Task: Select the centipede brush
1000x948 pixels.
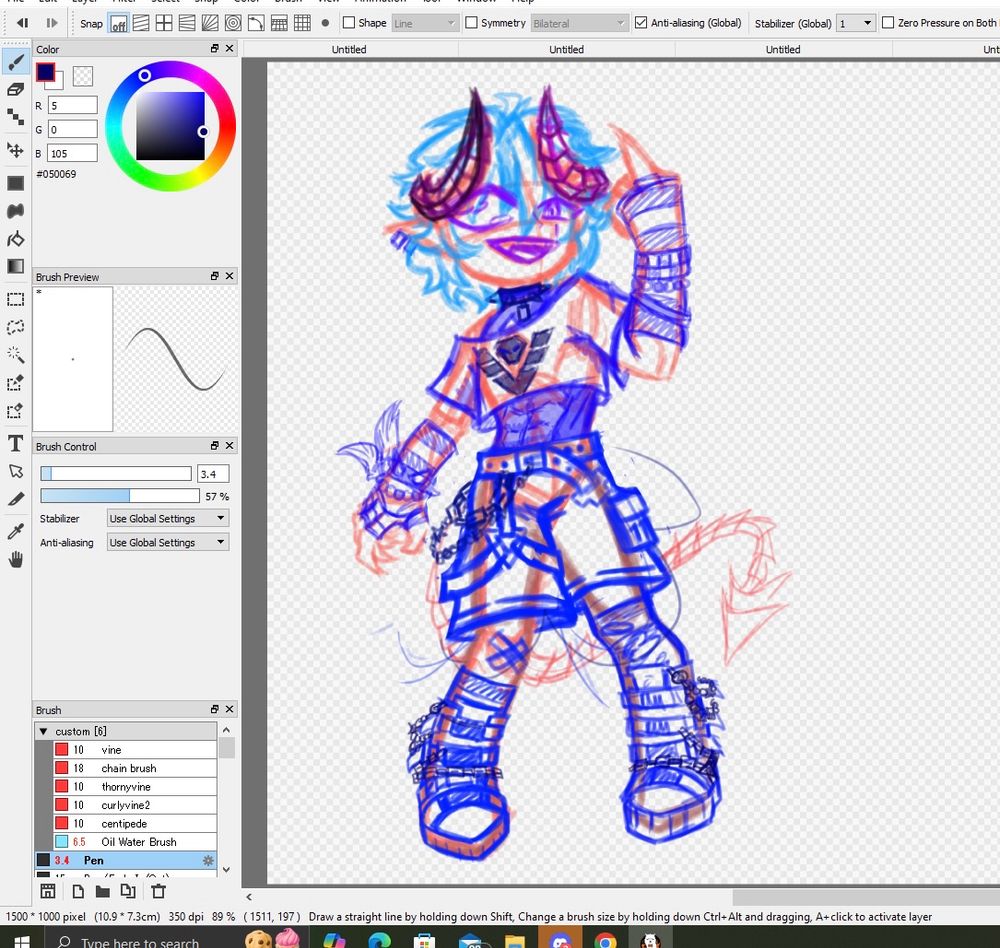Action: [x=135, y=824]
